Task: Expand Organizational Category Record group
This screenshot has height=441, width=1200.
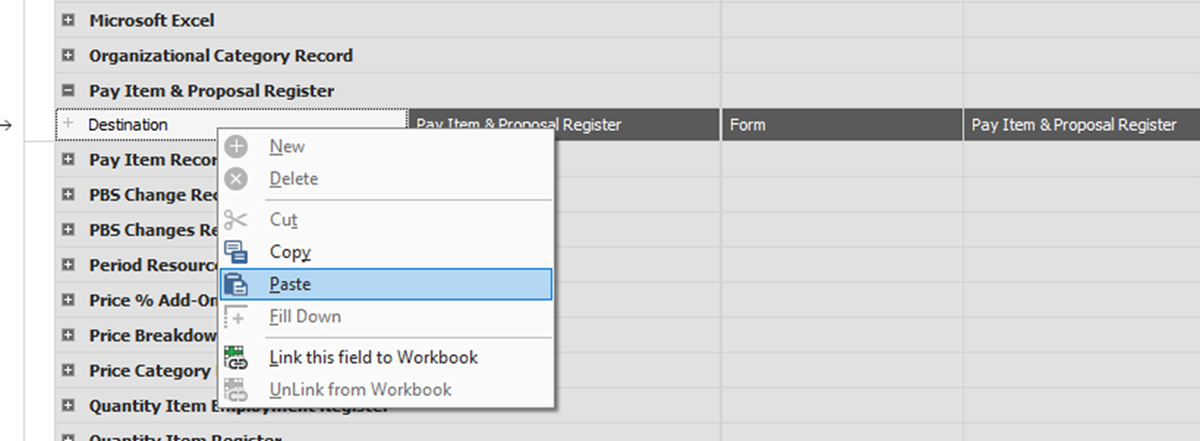Action: pyautogui.click(x=69, y=56)
